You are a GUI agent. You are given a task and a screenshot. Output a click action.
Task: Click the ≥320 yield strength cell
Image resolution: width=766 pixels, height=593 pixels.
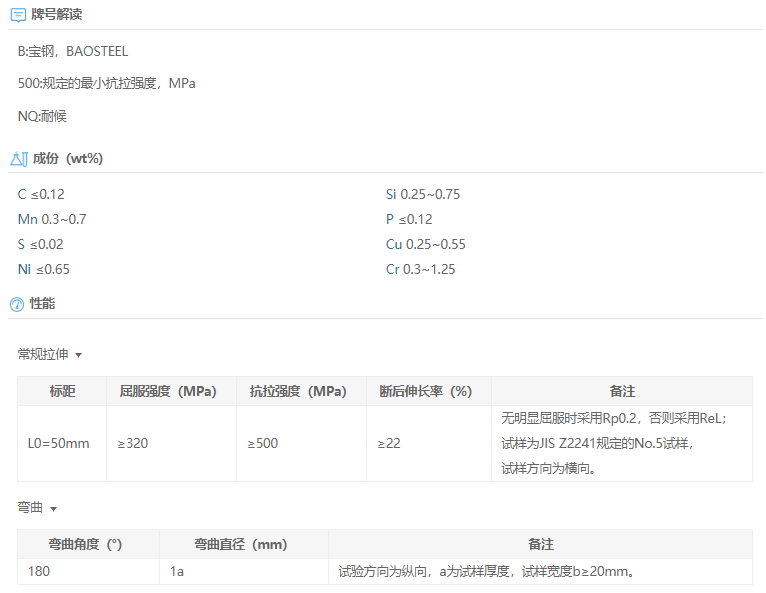click(171, 444)
